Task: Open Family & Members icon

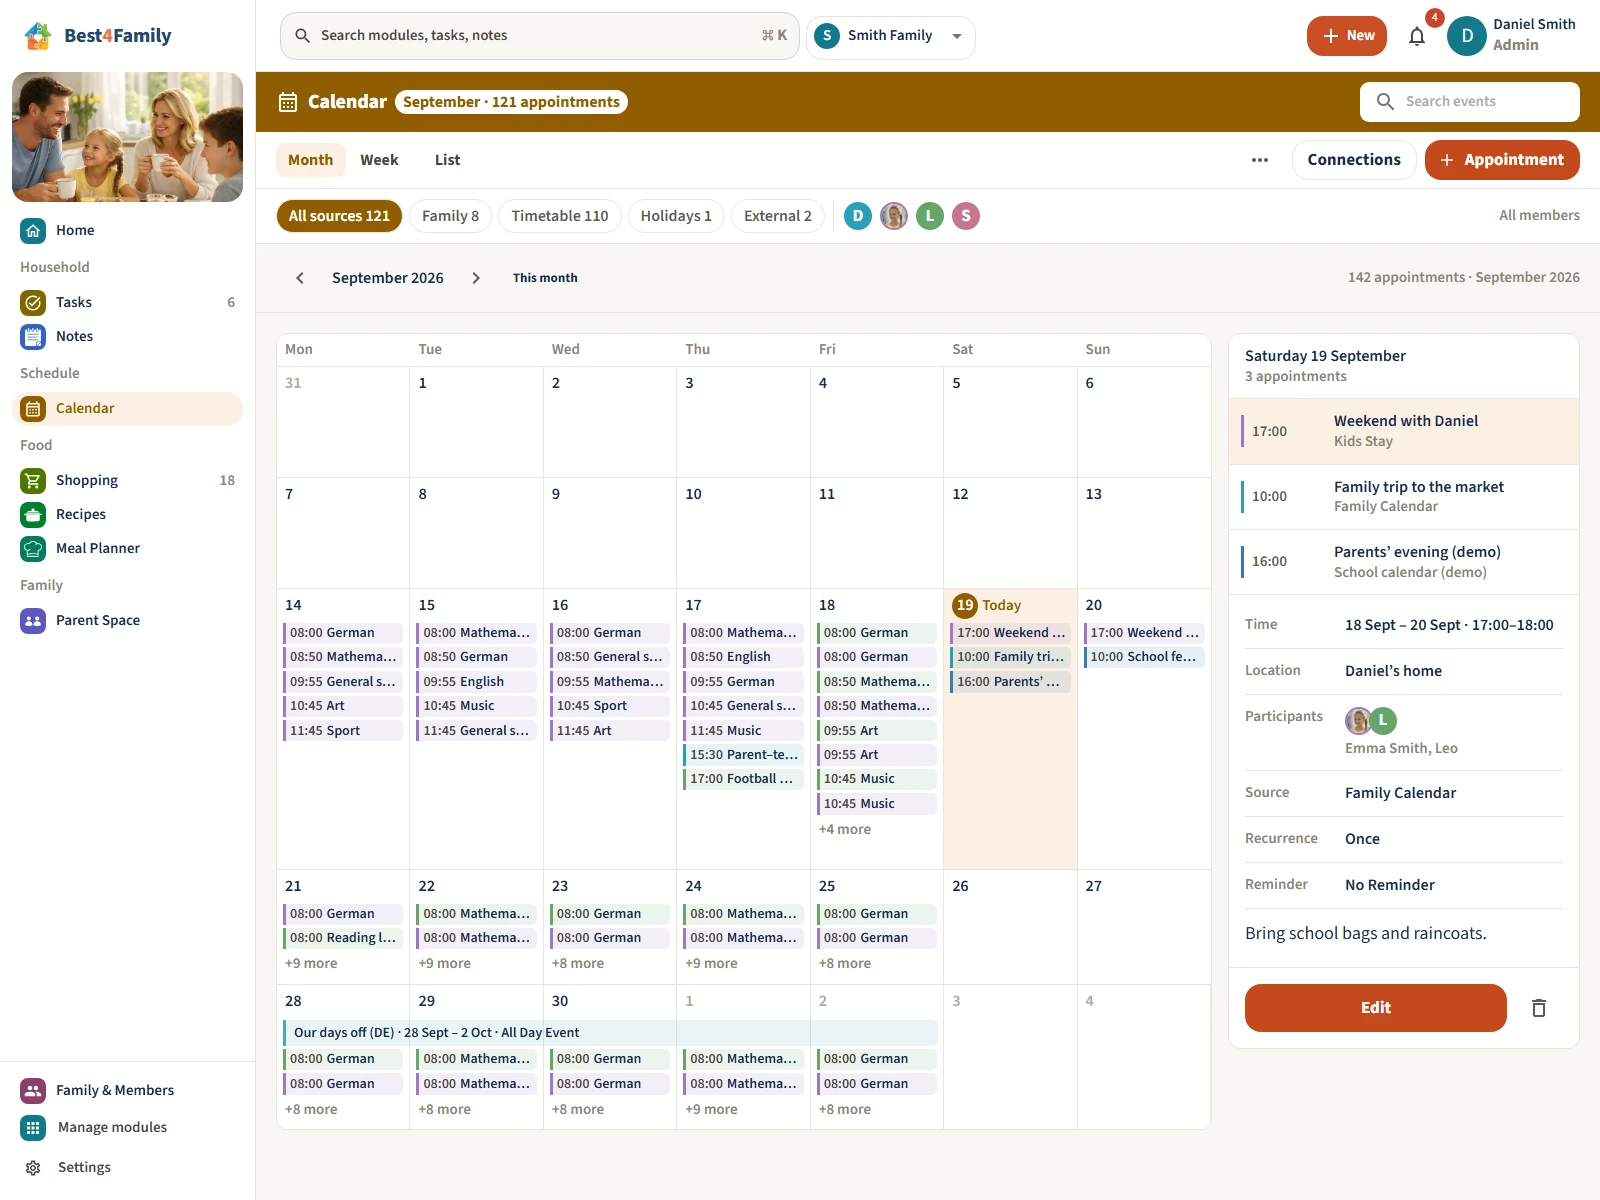Action: [33, 1090]
